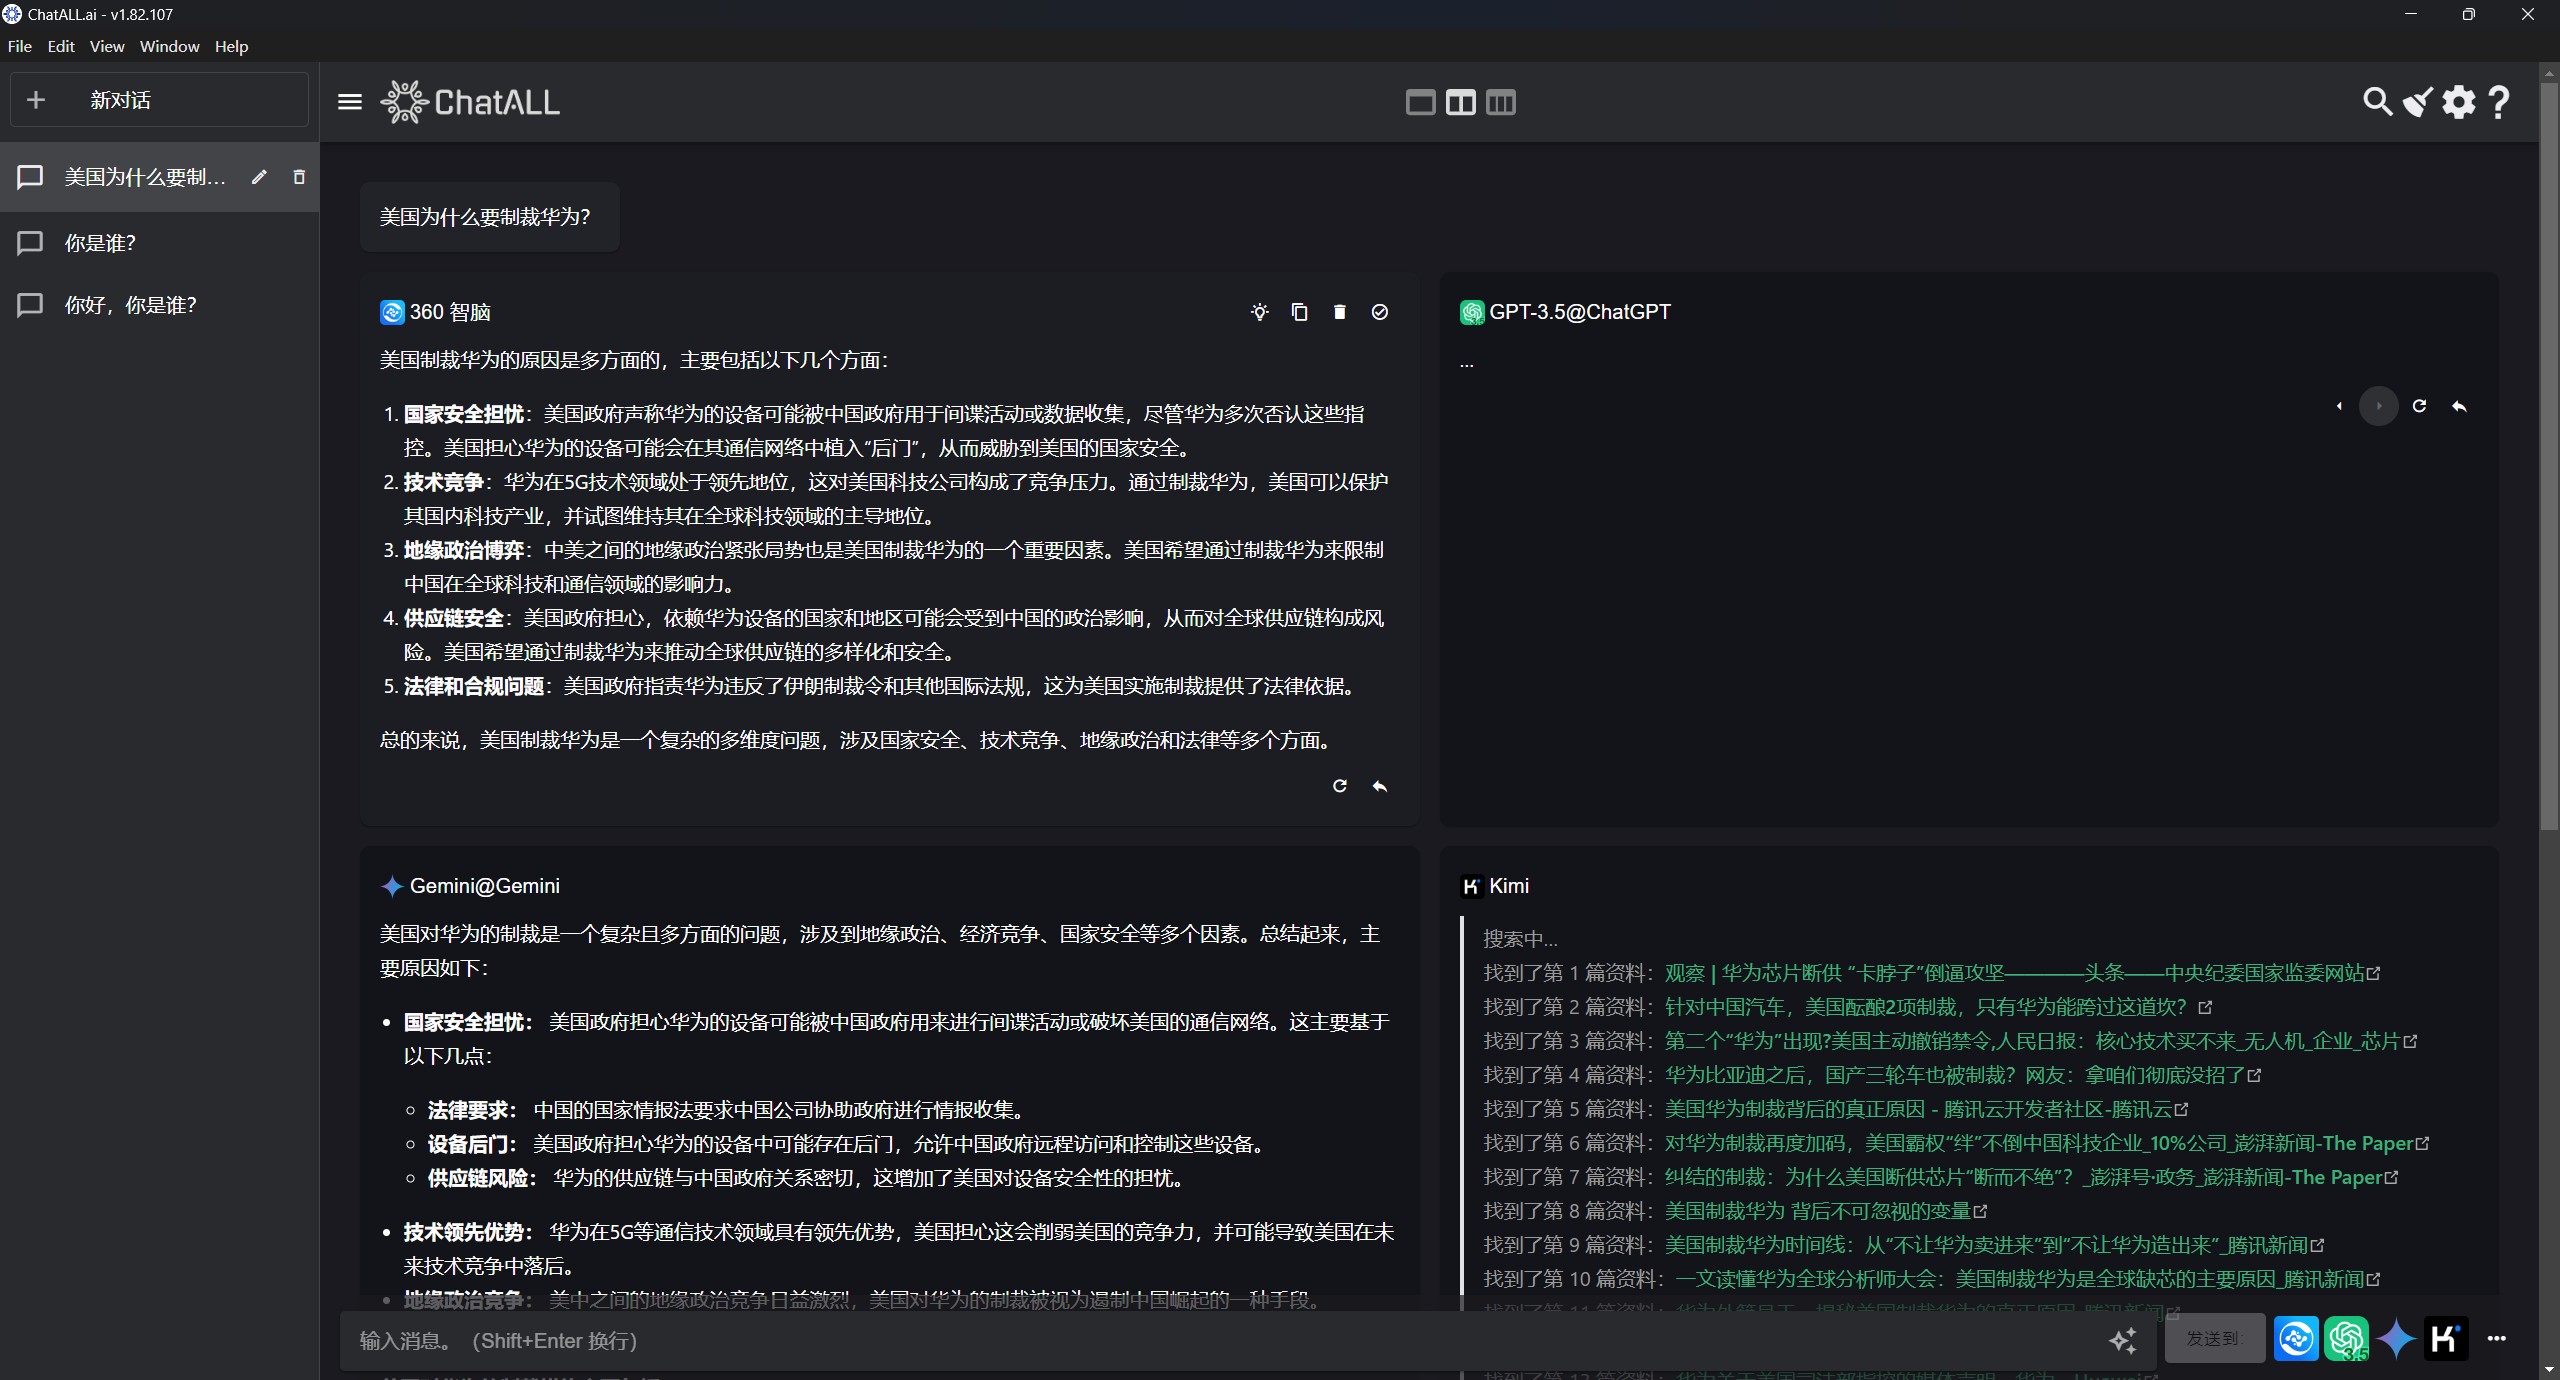Open the help question mark icon
This screenshot has height=1380, width=2560.
coord(2499,102)
